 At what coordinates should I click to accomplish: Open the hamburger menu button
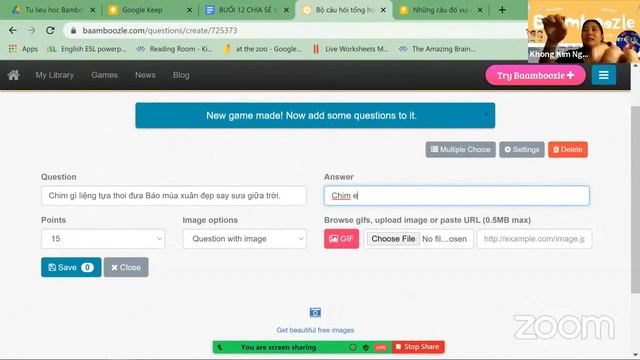pyautogui.click(x=604, y=75)
